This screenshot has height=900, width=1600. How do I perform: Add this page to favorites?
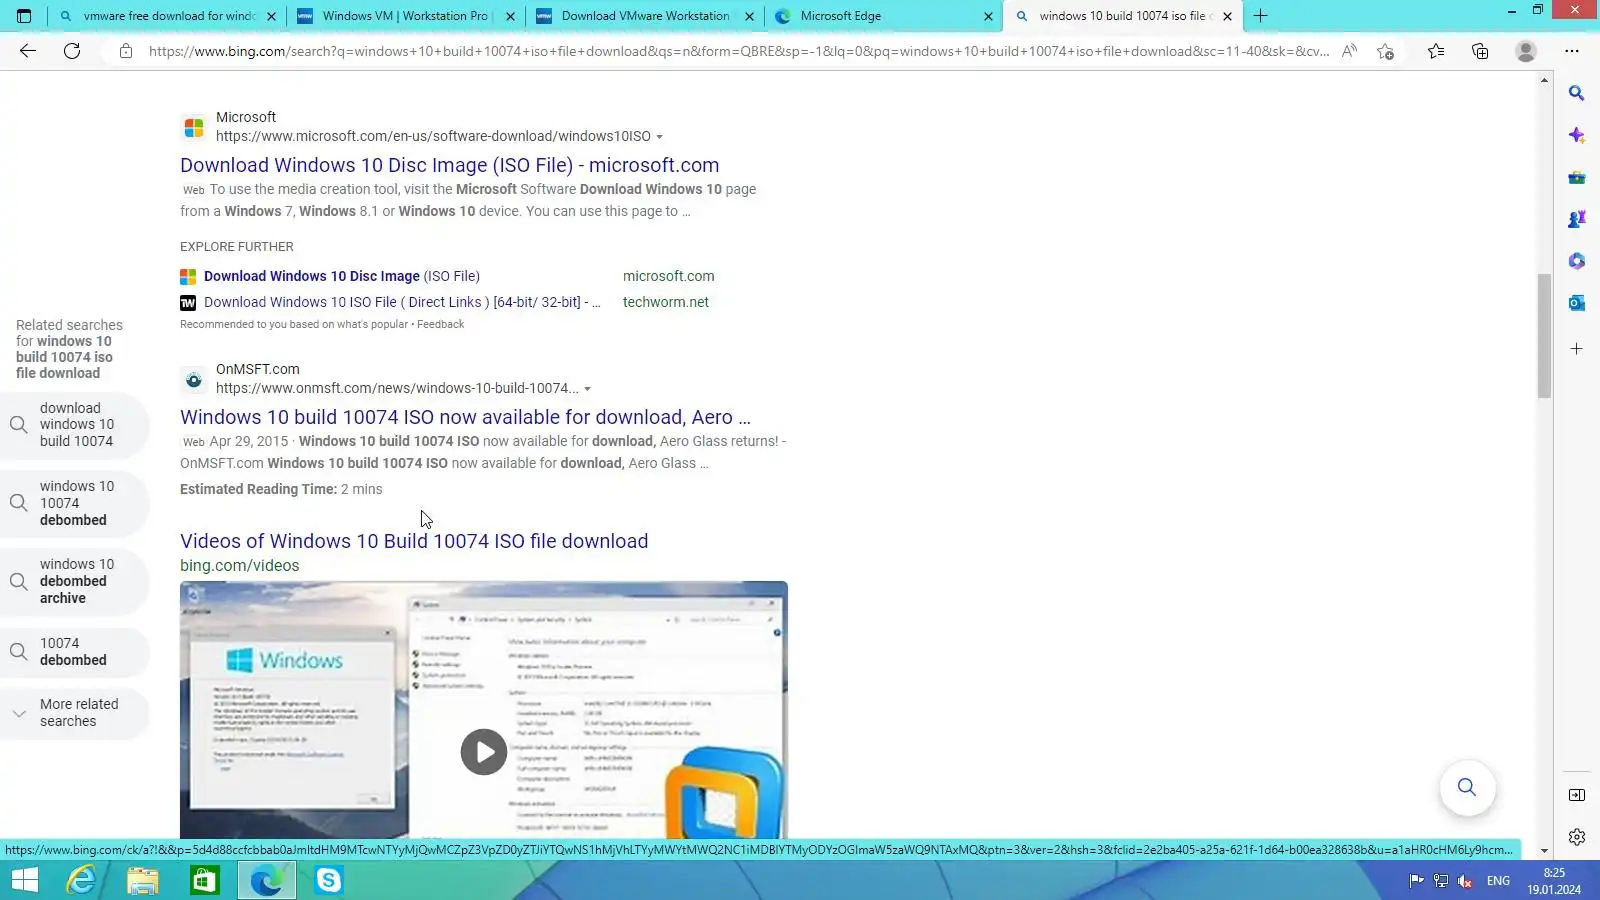pyautogui.click(x=1385, y=51)
